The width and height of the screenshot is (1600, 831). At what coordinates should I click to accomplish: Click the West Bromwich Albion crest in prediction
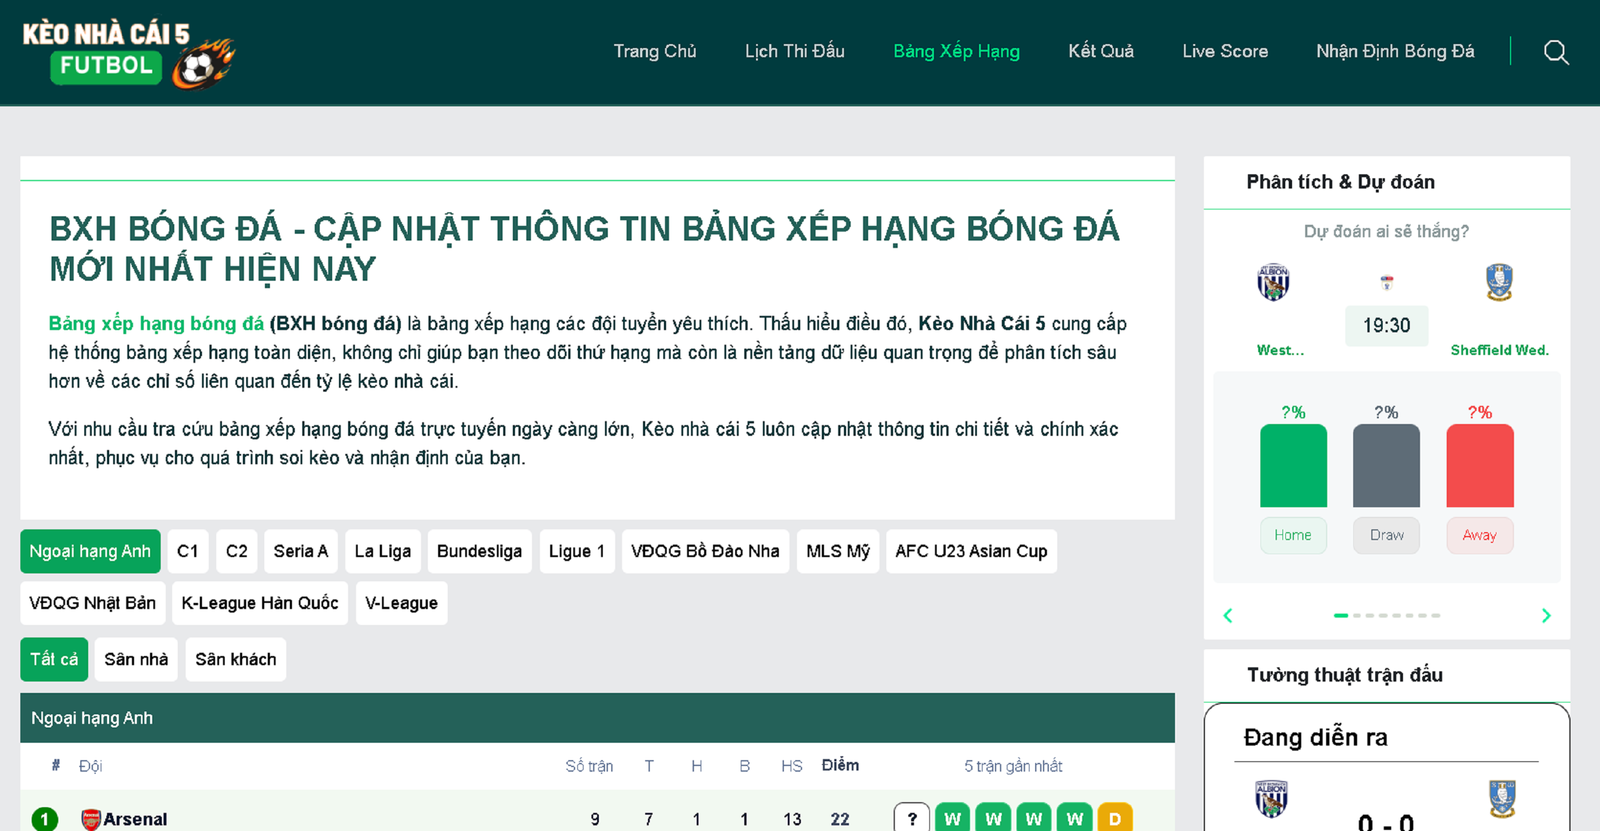click(x=1273, y=282)
